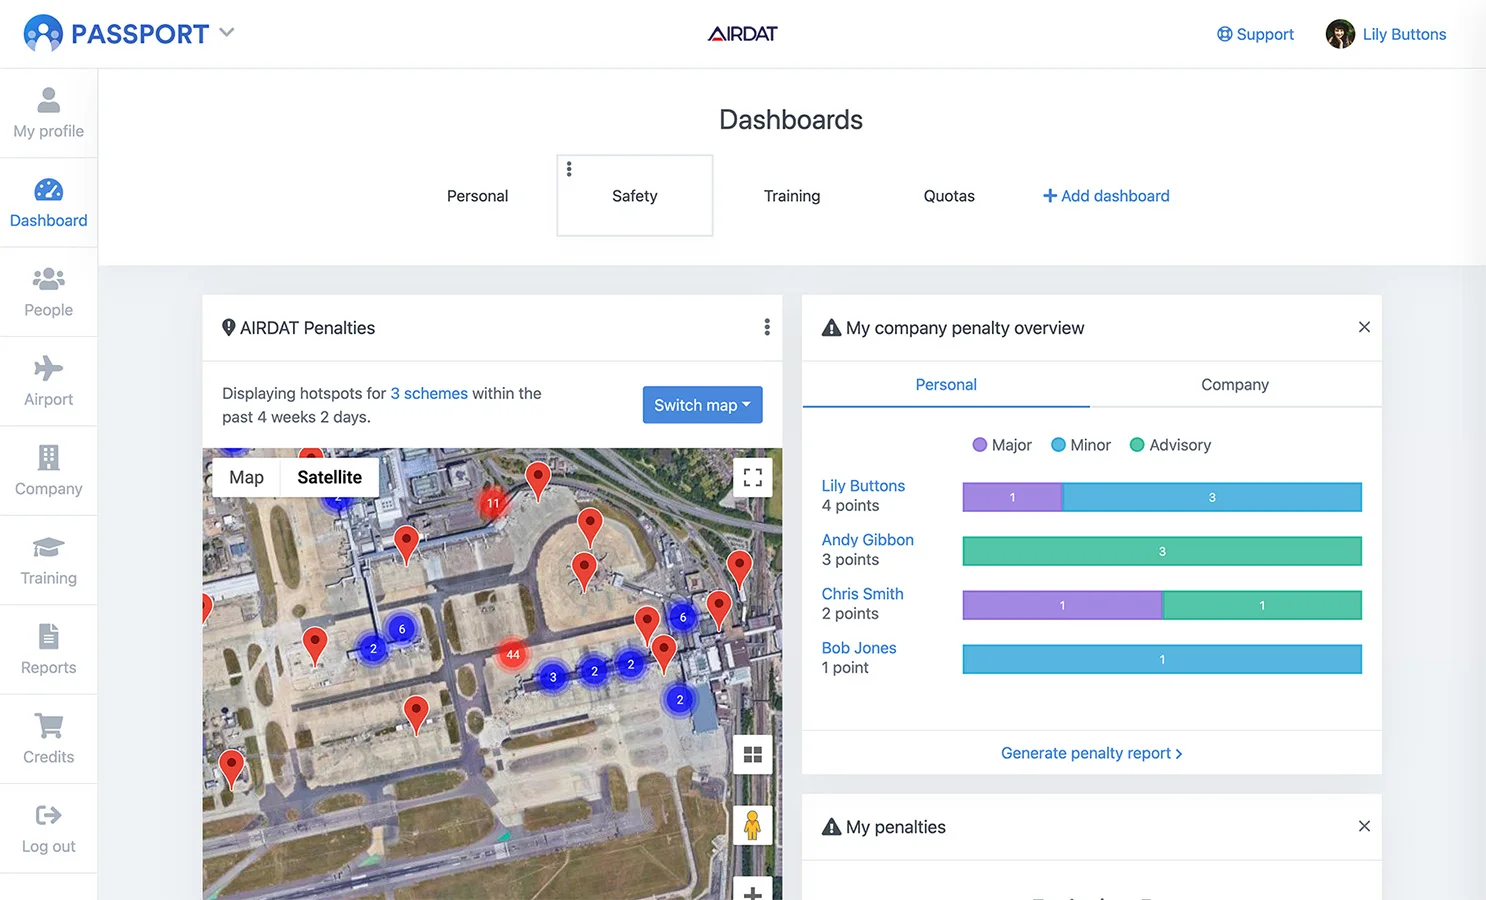Viewport: 1486px width, 900px height.
Task: Open the Support link
Action: coord(1255,34)
